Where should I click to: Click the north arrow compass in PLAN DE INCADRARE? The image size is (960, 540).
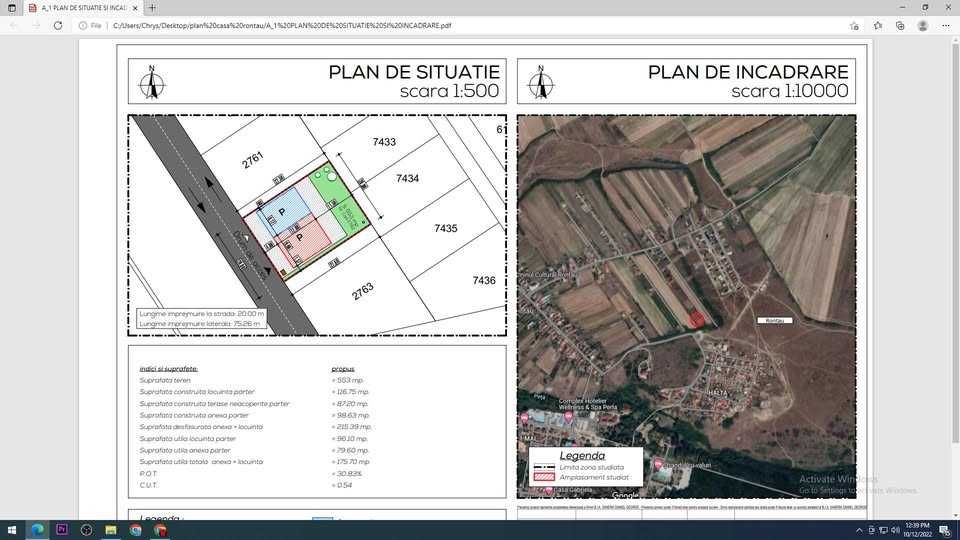click(541, 83)
